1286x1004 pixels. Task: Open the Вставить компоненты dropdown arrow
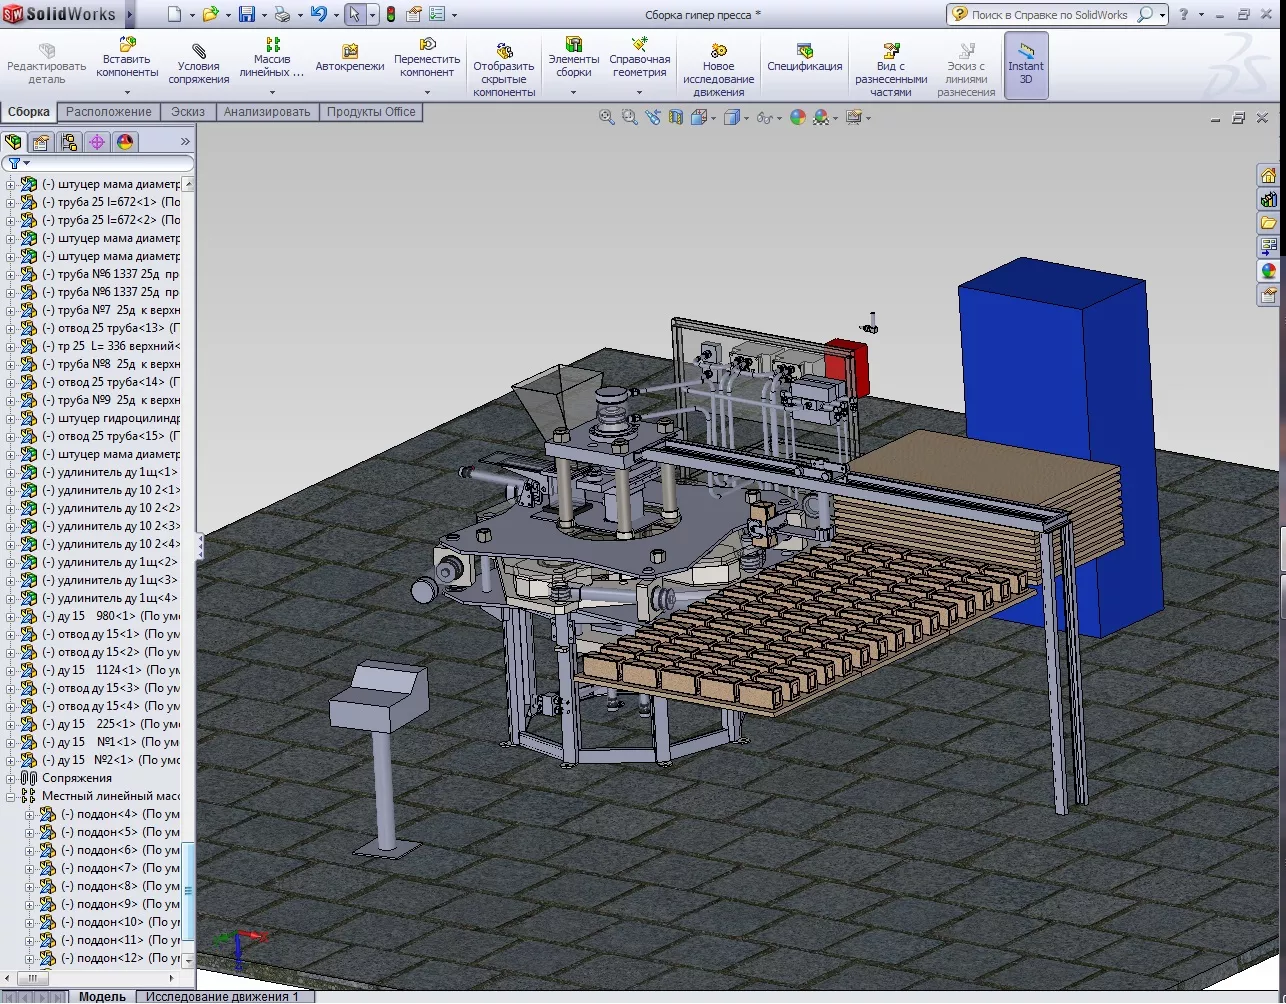pos(127,92)
